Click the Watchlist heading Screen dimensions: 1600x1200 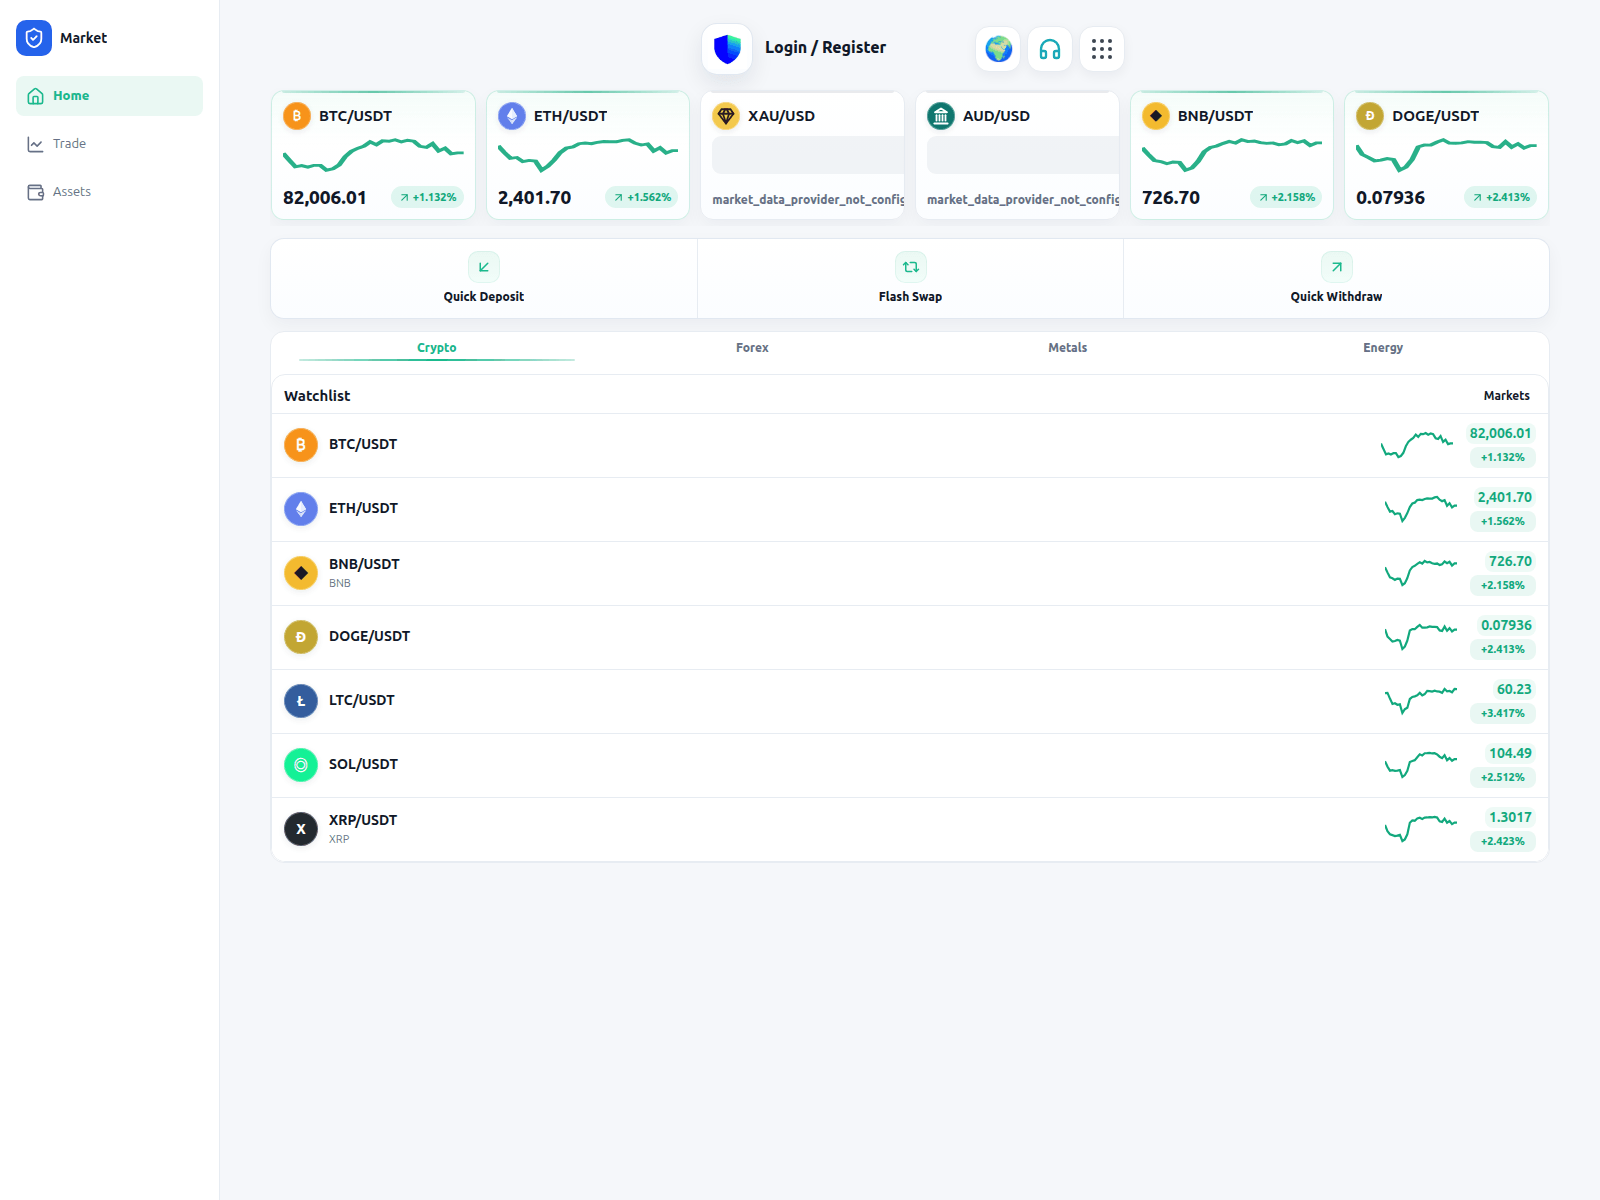317,396
